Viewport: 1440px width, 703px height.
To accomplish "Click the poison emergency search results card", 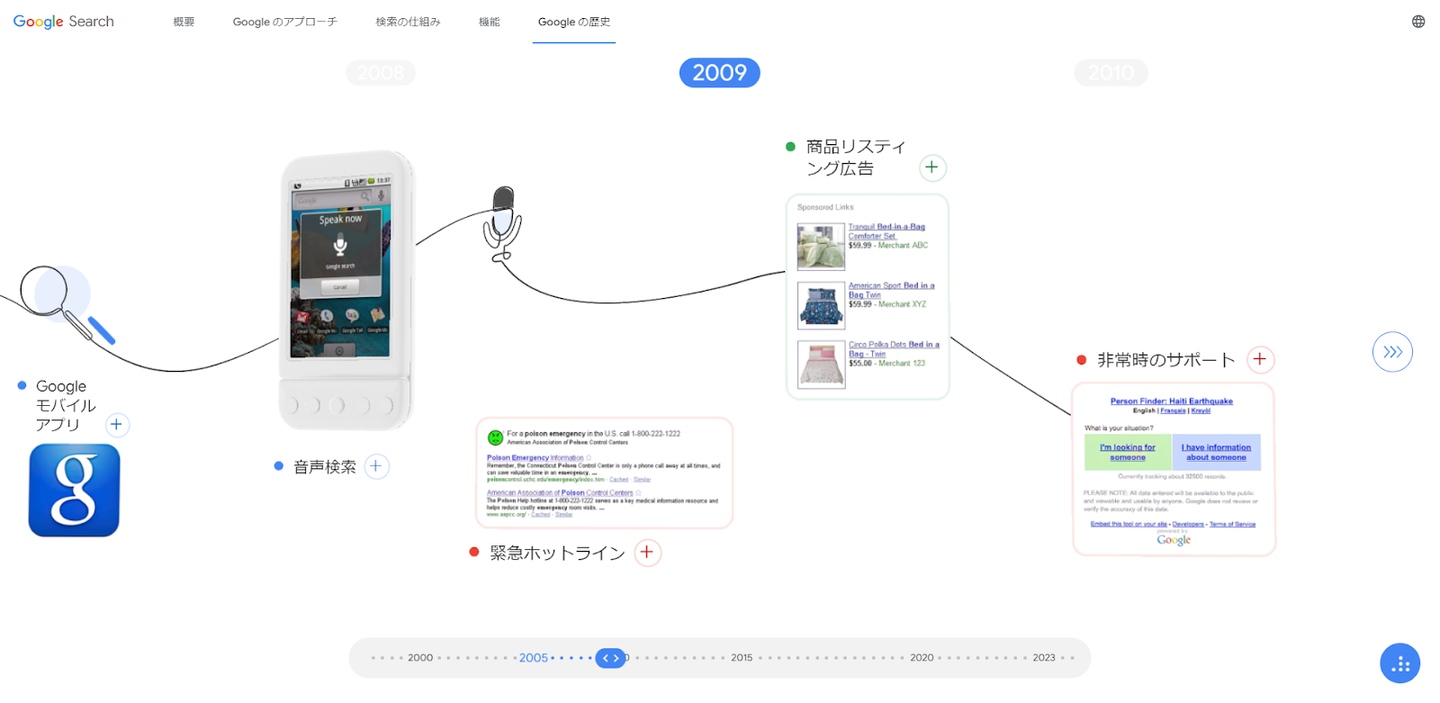I will click(605, 473).
